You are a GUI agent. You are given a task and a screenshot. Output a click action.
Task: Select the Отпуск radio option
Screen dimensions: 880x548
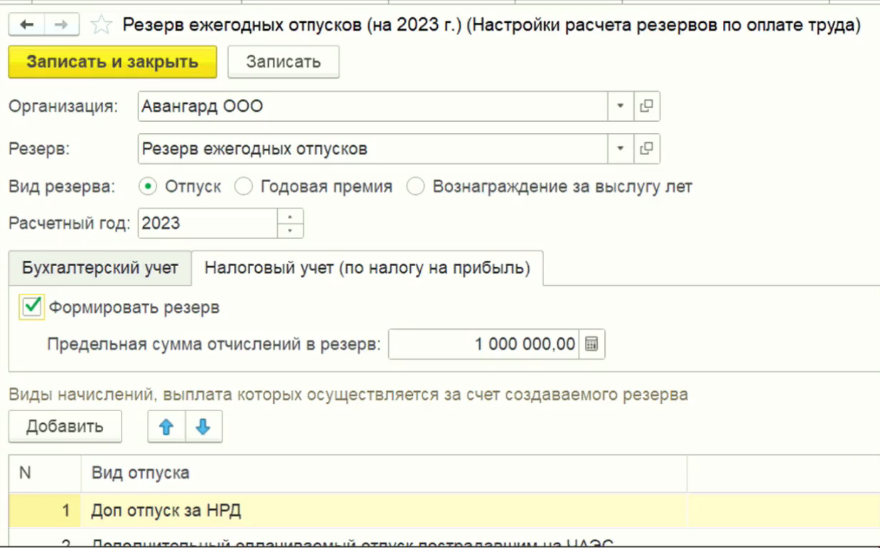point(148,186)
